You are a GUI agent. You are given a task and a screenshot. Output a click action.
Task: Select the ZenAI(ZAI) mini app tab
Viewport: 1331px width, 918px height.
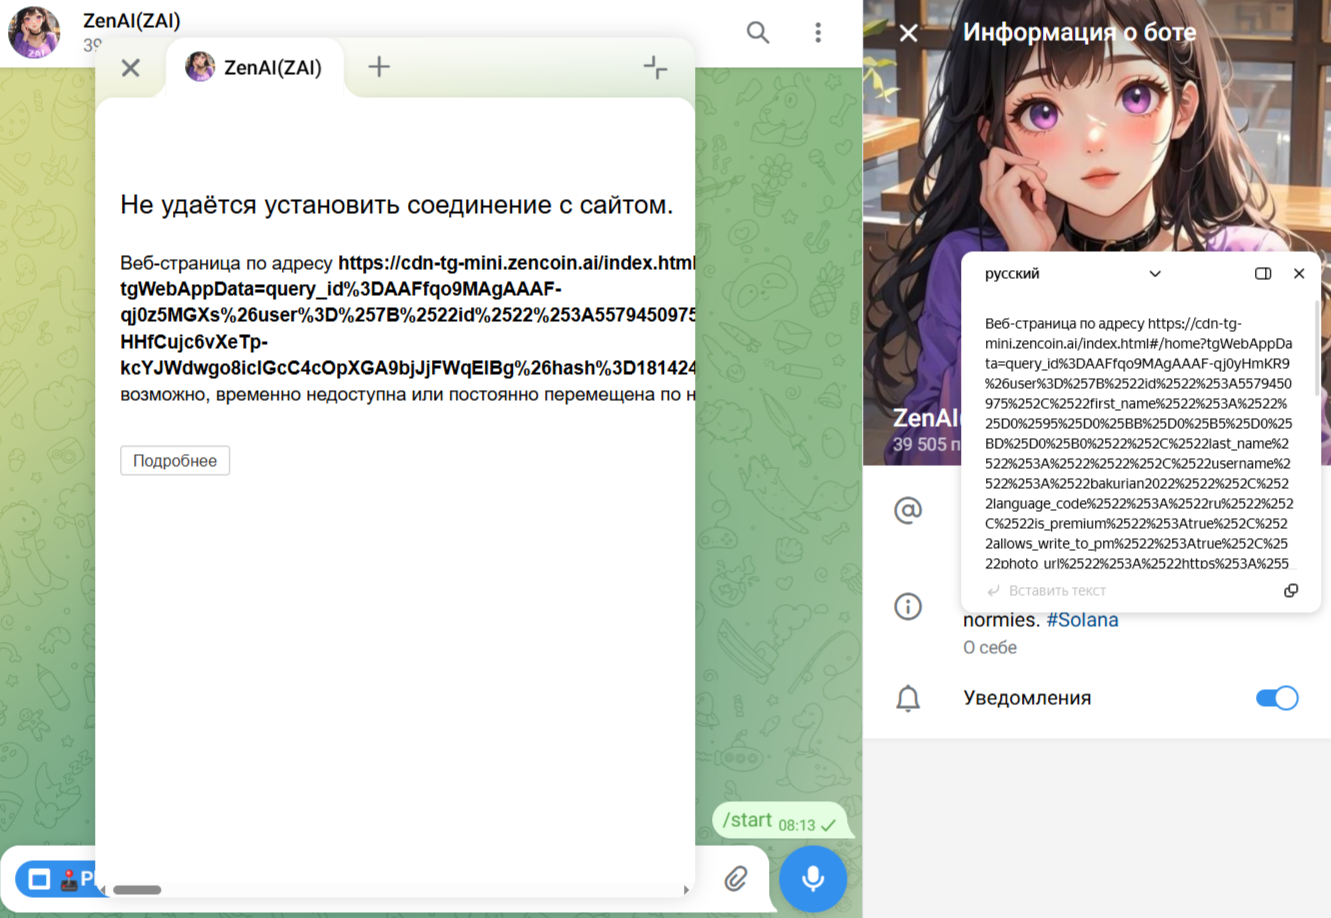point(255,68)
